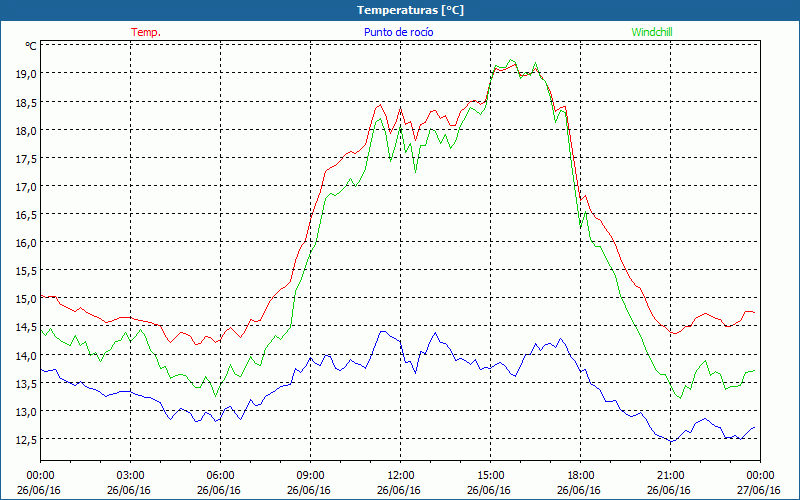The width and height of the screenshot is (800, 500).
Task: Click the 06:00 time axis label
Action: point(220,476)
